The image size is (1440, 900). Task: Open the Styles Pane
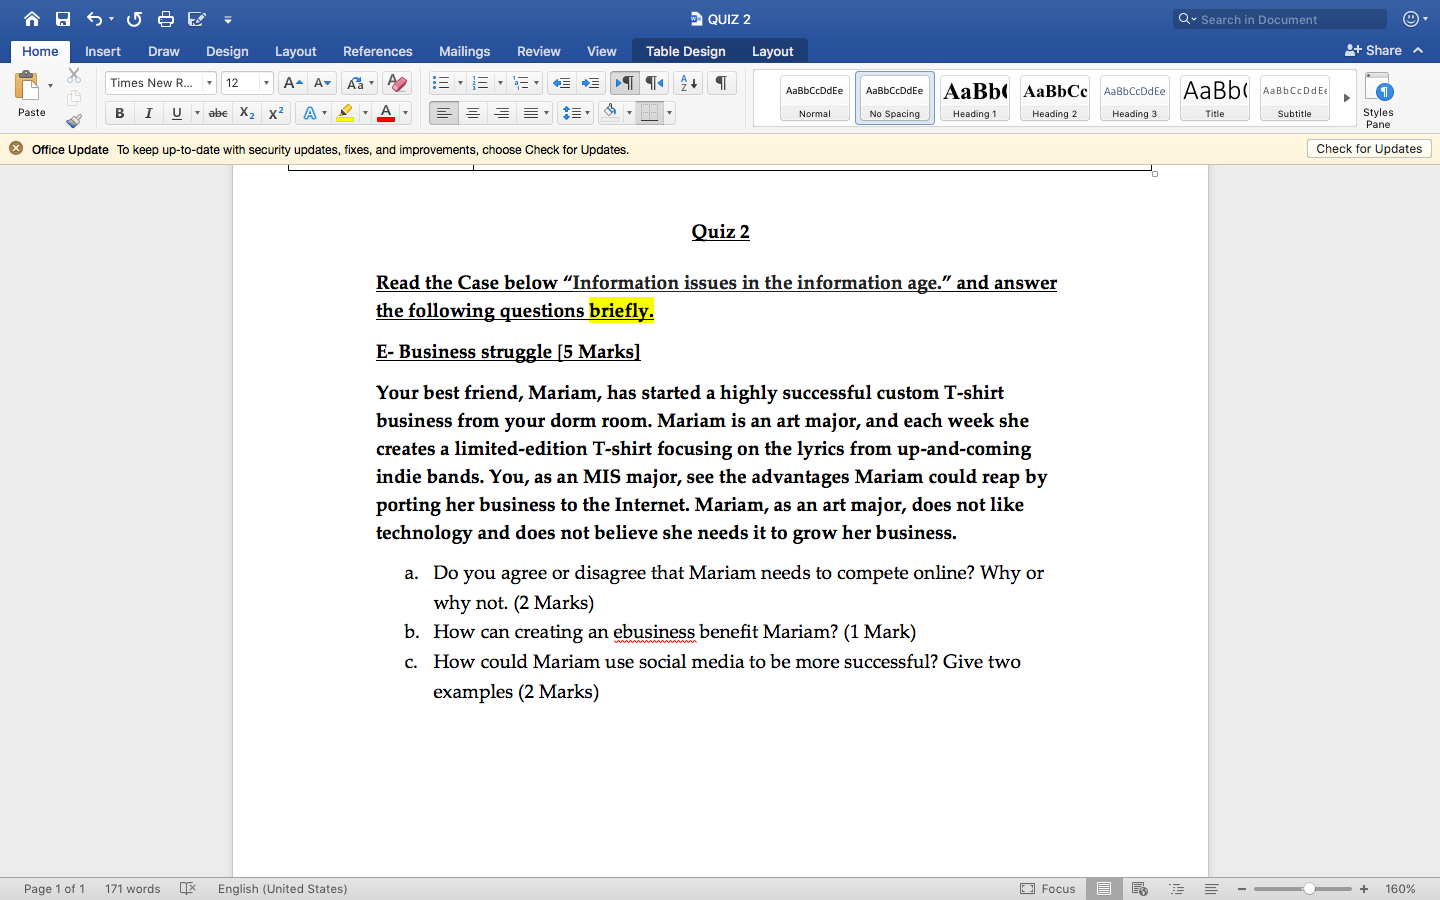tap(1378, 99)
